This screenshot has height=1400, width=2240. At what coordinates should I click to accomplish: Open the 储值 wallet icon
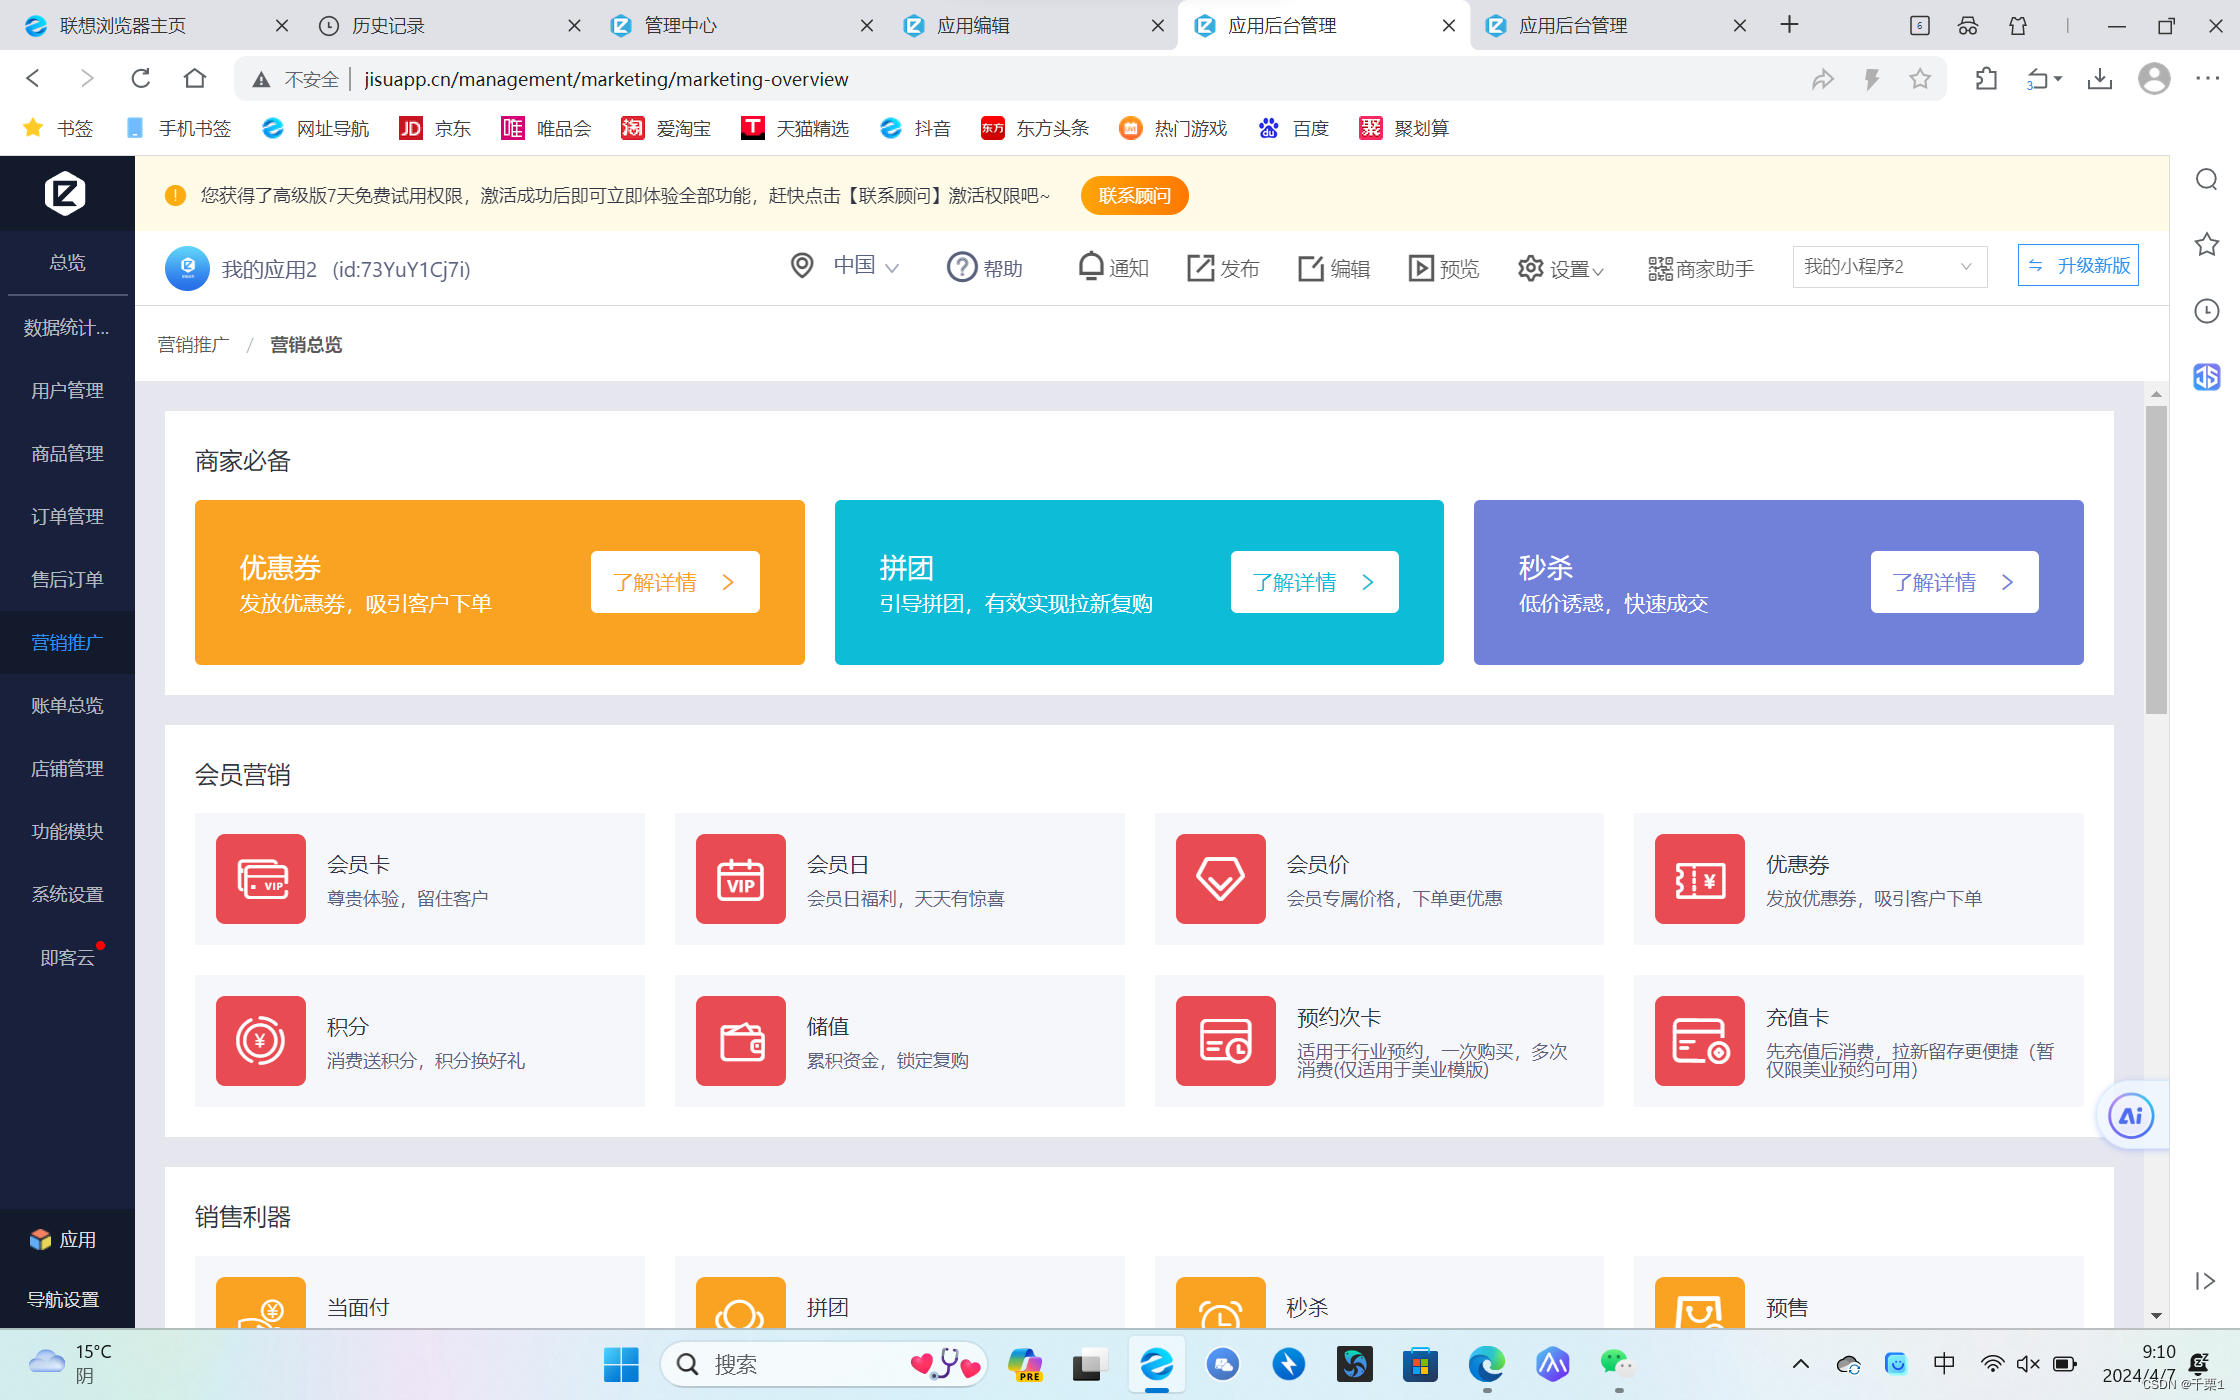coord(740,1041)
